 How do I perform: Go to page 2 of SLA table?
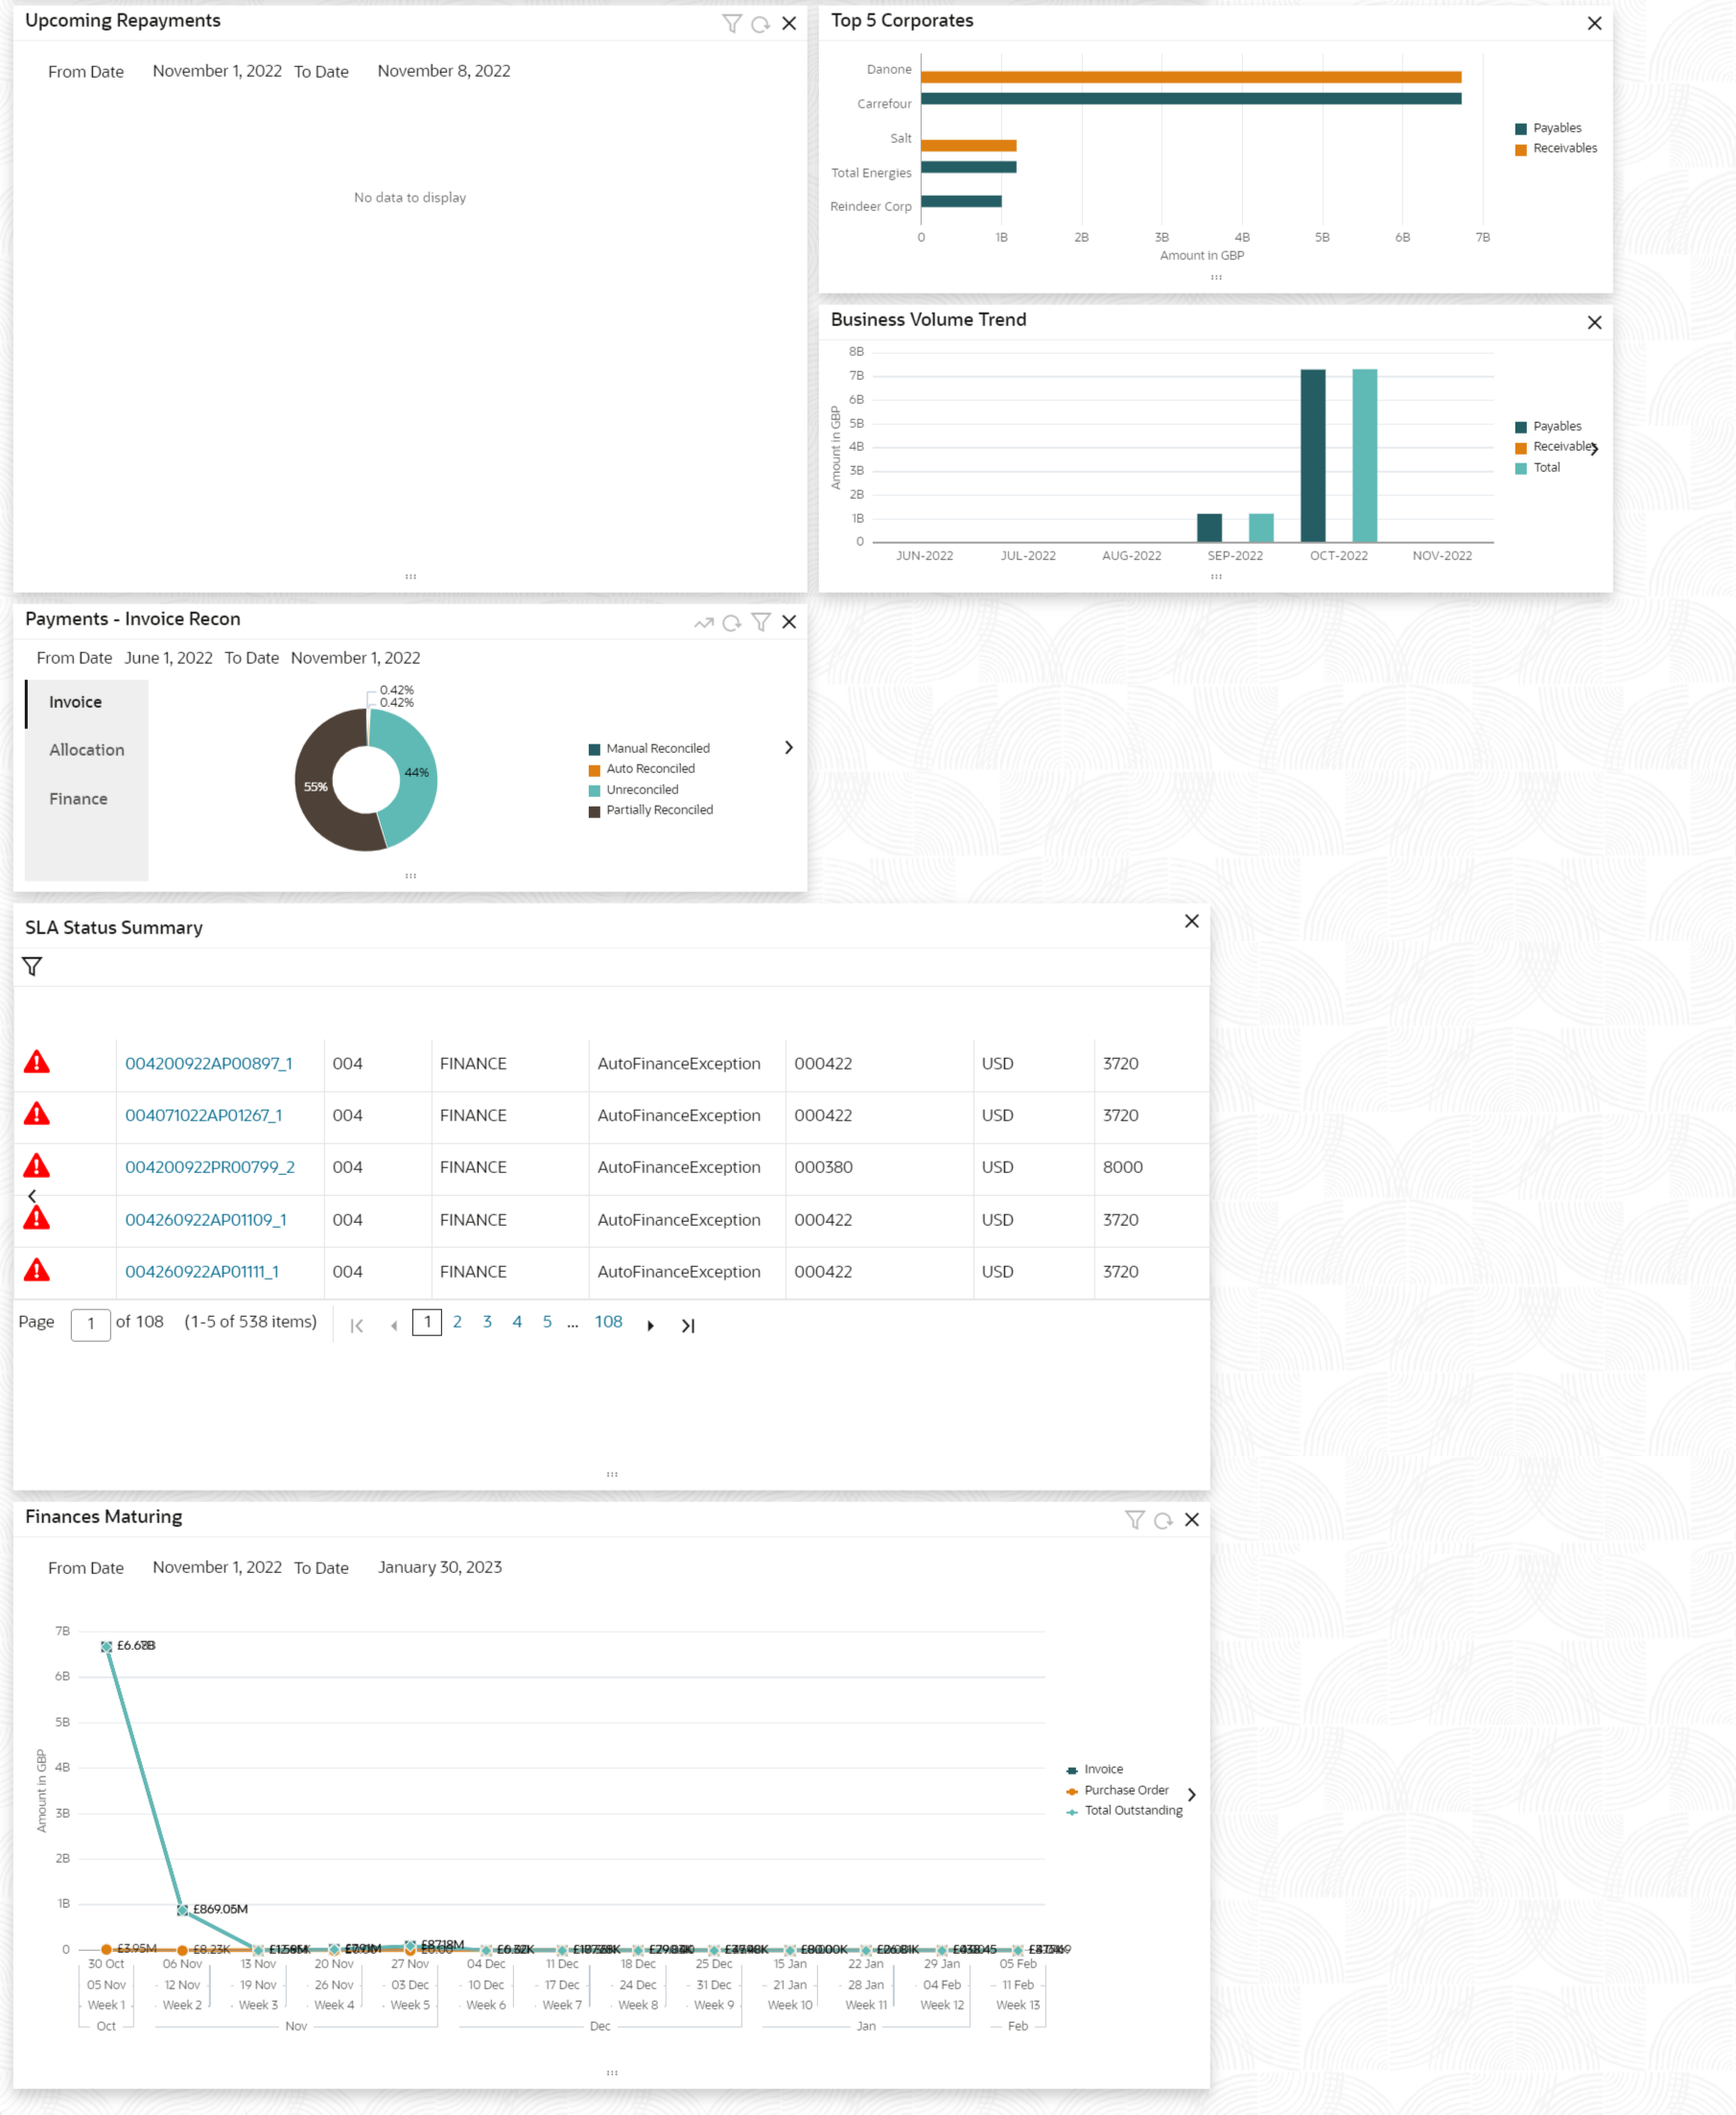pyautogui.click(x=457, y=1322)
